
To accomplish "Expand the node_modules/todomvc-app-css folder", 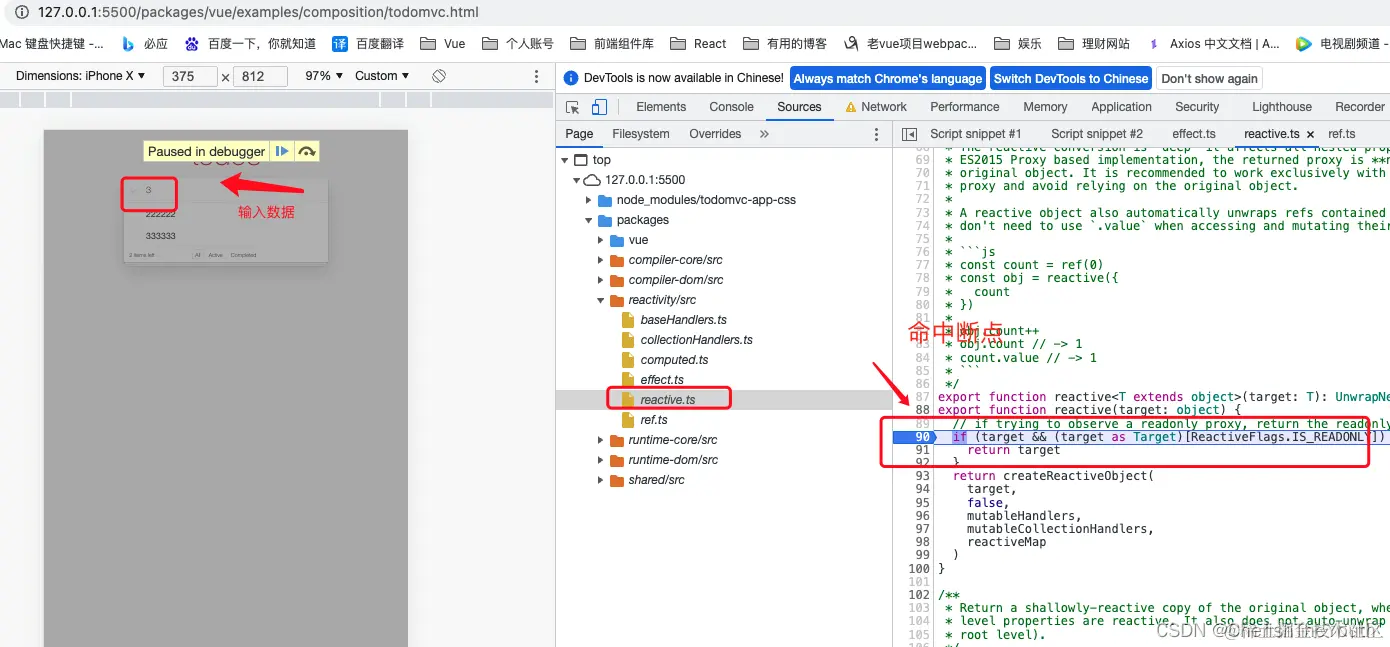I will (x=589, y=200).
